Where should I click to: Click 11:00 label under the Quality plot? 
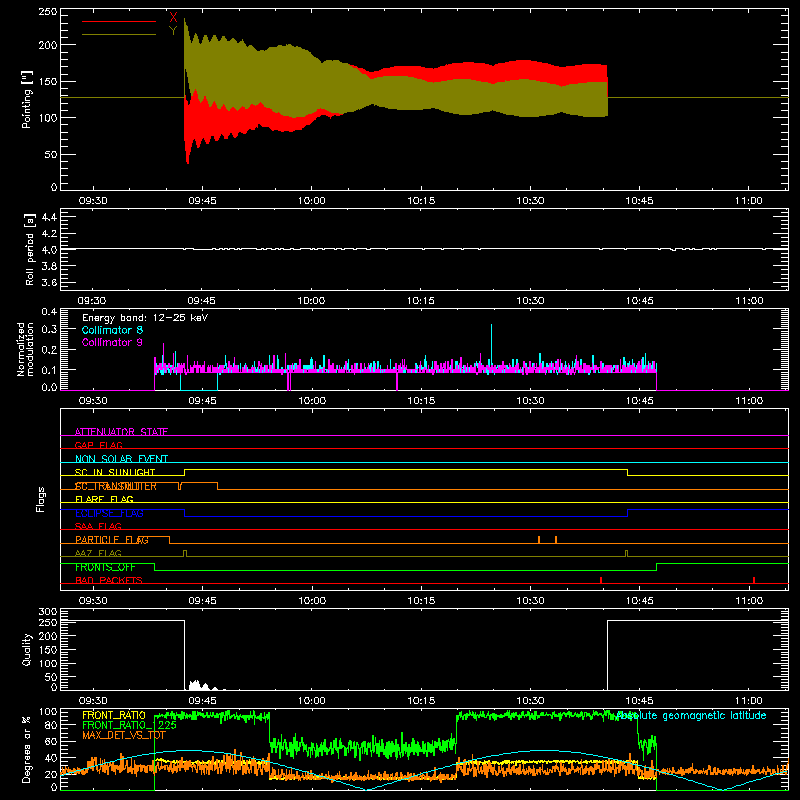coord(749,701)
